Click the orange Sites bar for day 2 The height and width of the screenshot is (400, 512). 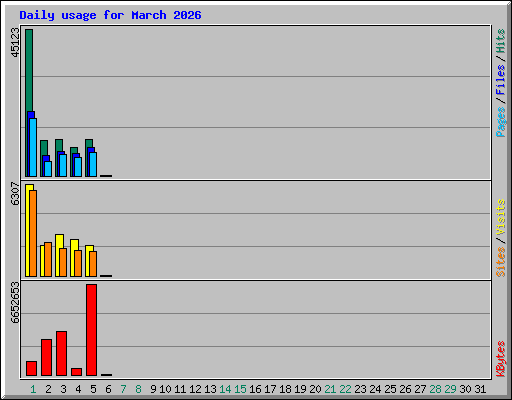click(x=48, y=259)
